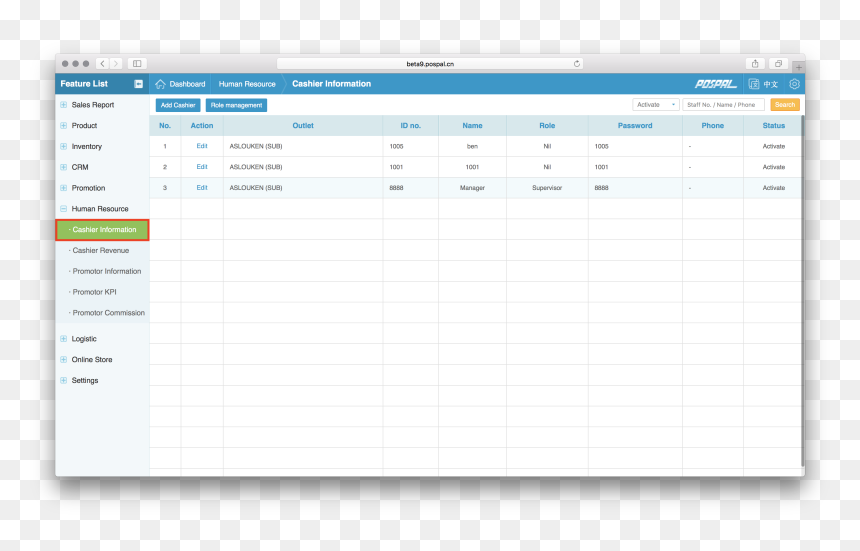The height and width of the screenshot is (551, 860).
Task: Go to Dashboard breadcrumb link
Action: point(187,84)
